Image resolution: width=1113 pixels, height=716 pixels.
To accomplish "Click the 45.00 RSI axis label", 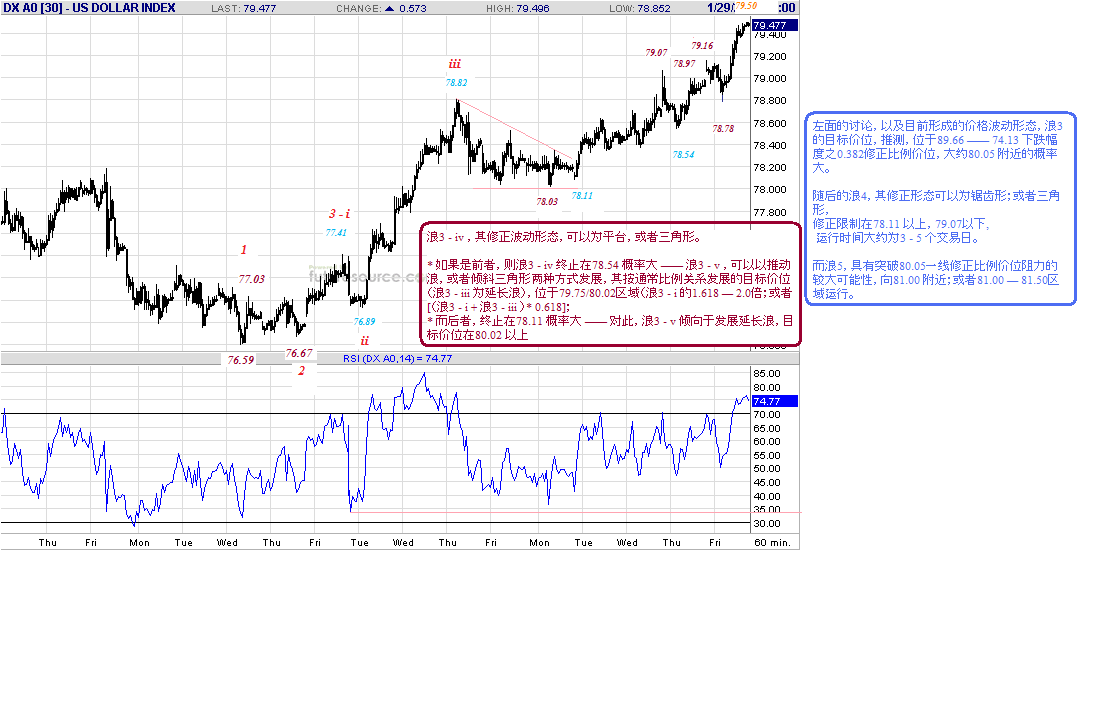I will (x=767, y=483).
